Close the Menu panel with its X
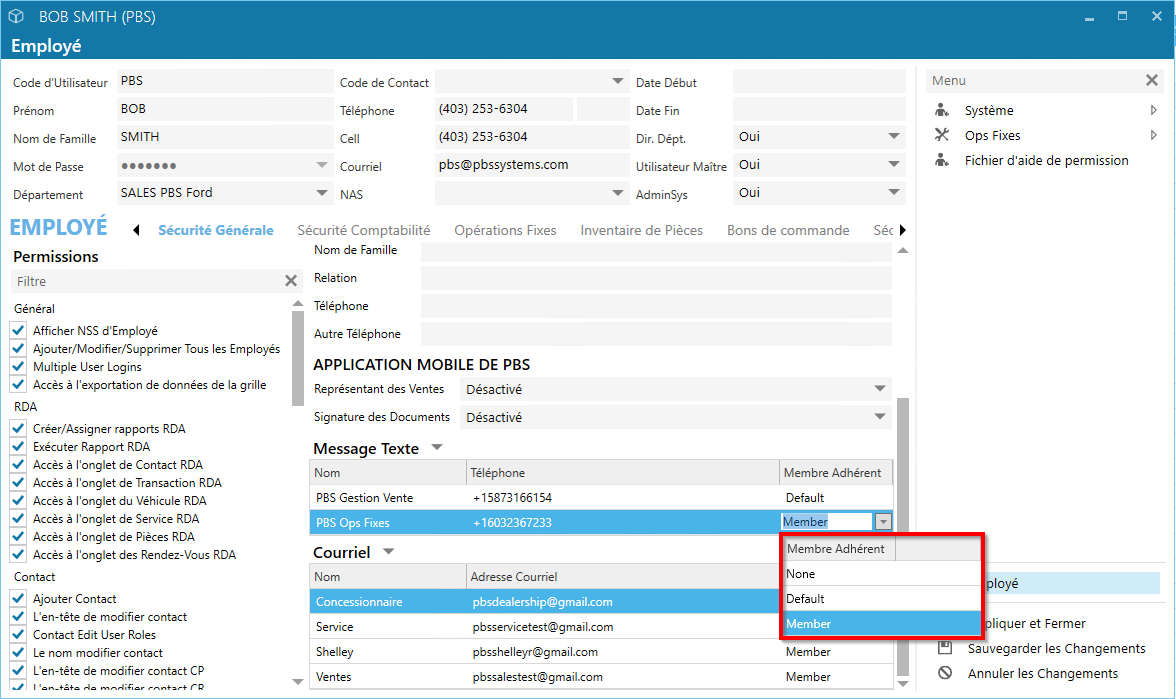The width and height of the screenshot is (1176, 699). [1152, 80]
